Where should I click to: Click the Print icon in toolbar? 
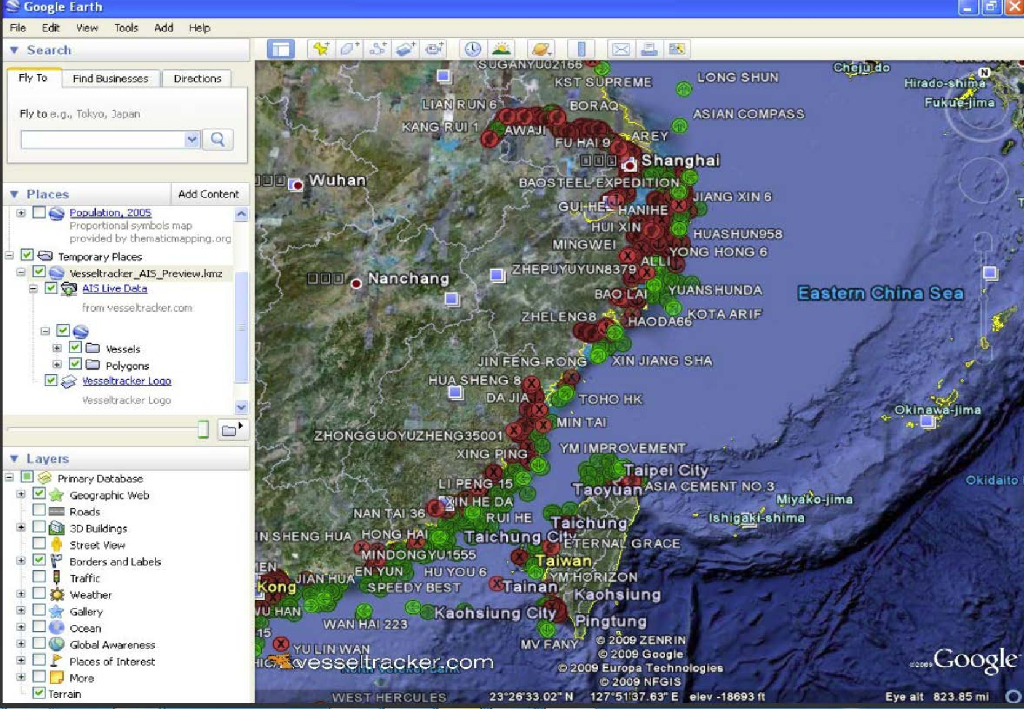(649, 48)
